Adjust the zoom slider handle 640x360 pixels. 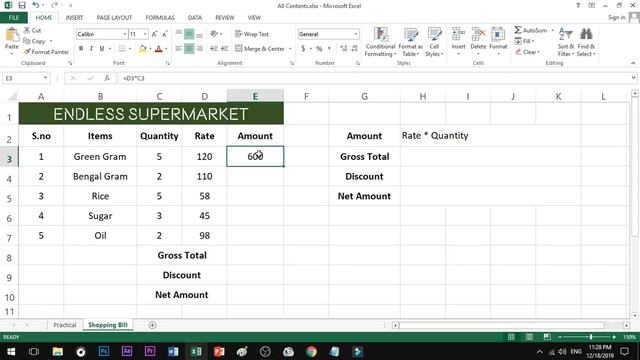coord(591,337)
